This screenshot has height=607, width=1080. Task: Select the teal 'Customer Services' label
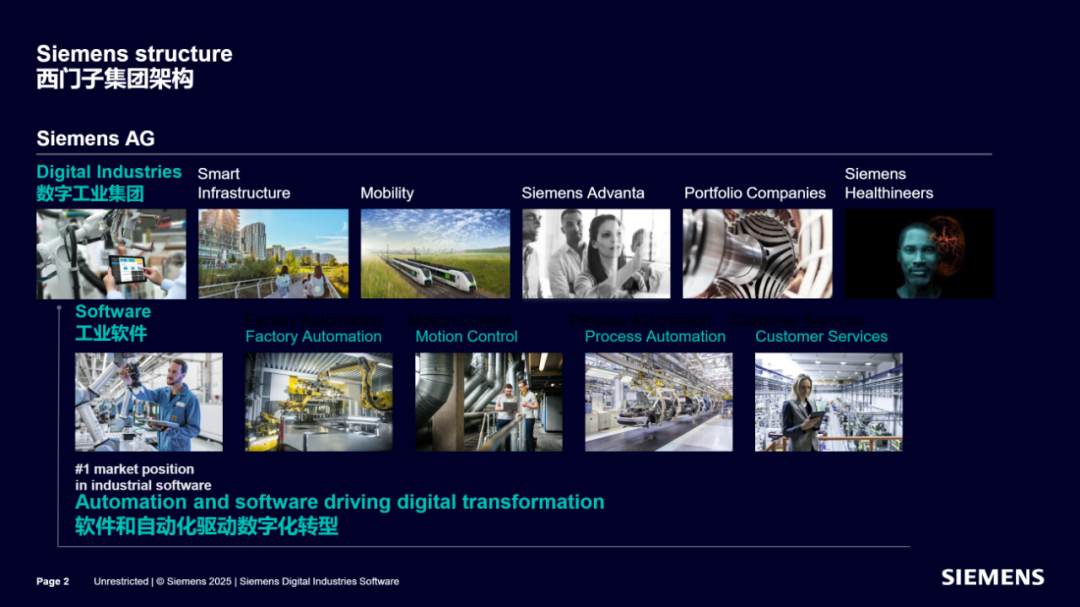click(x=821, y=336)
